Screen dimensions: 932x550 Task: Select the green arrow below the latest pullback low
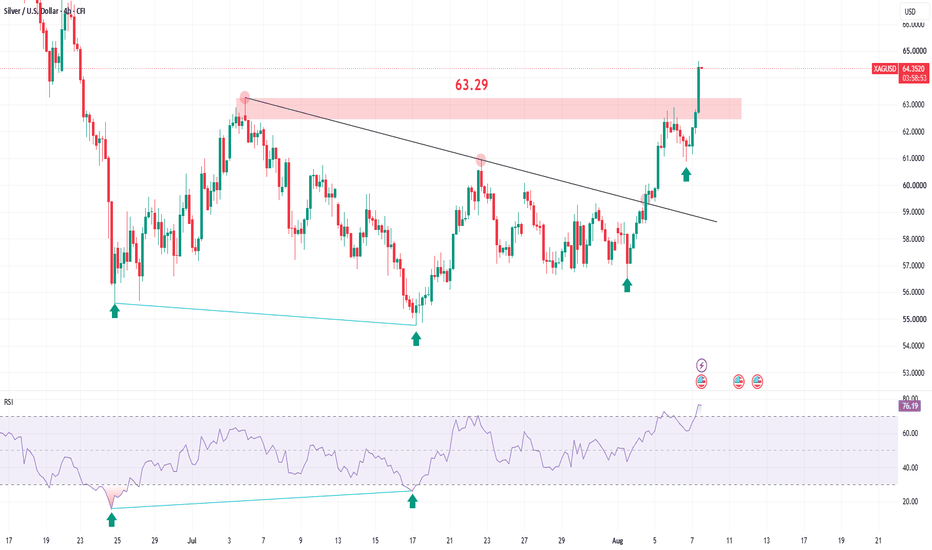point(686,174)
